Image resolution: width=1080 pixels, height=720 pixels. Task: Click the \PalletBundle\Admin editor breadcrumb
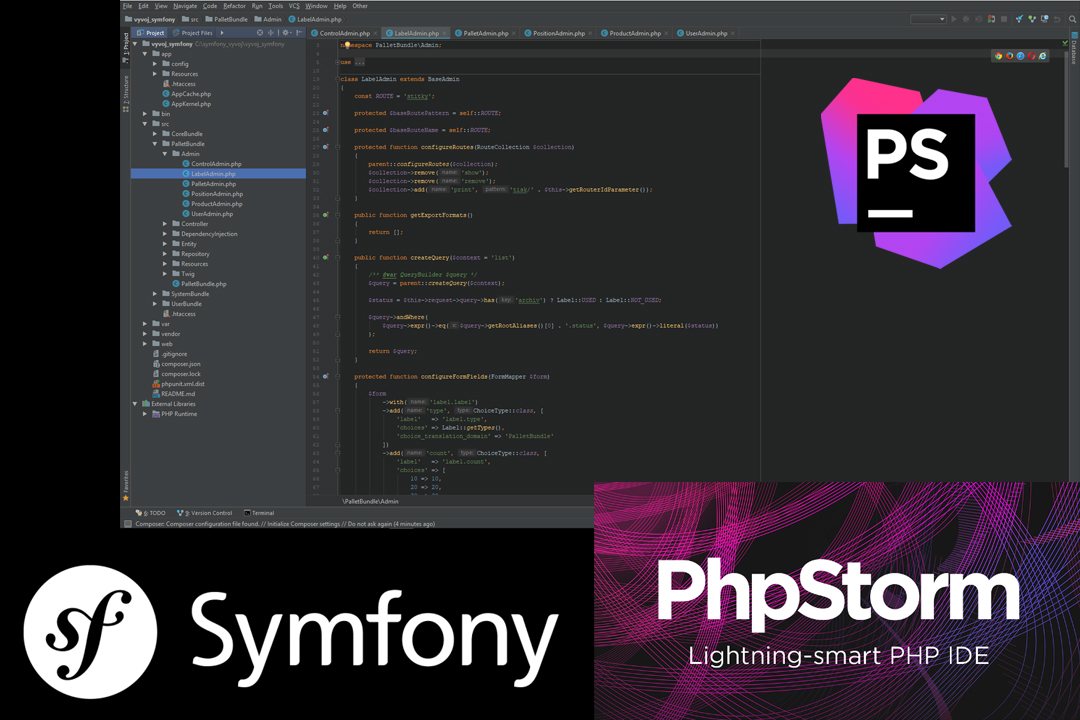click(370, 501)
